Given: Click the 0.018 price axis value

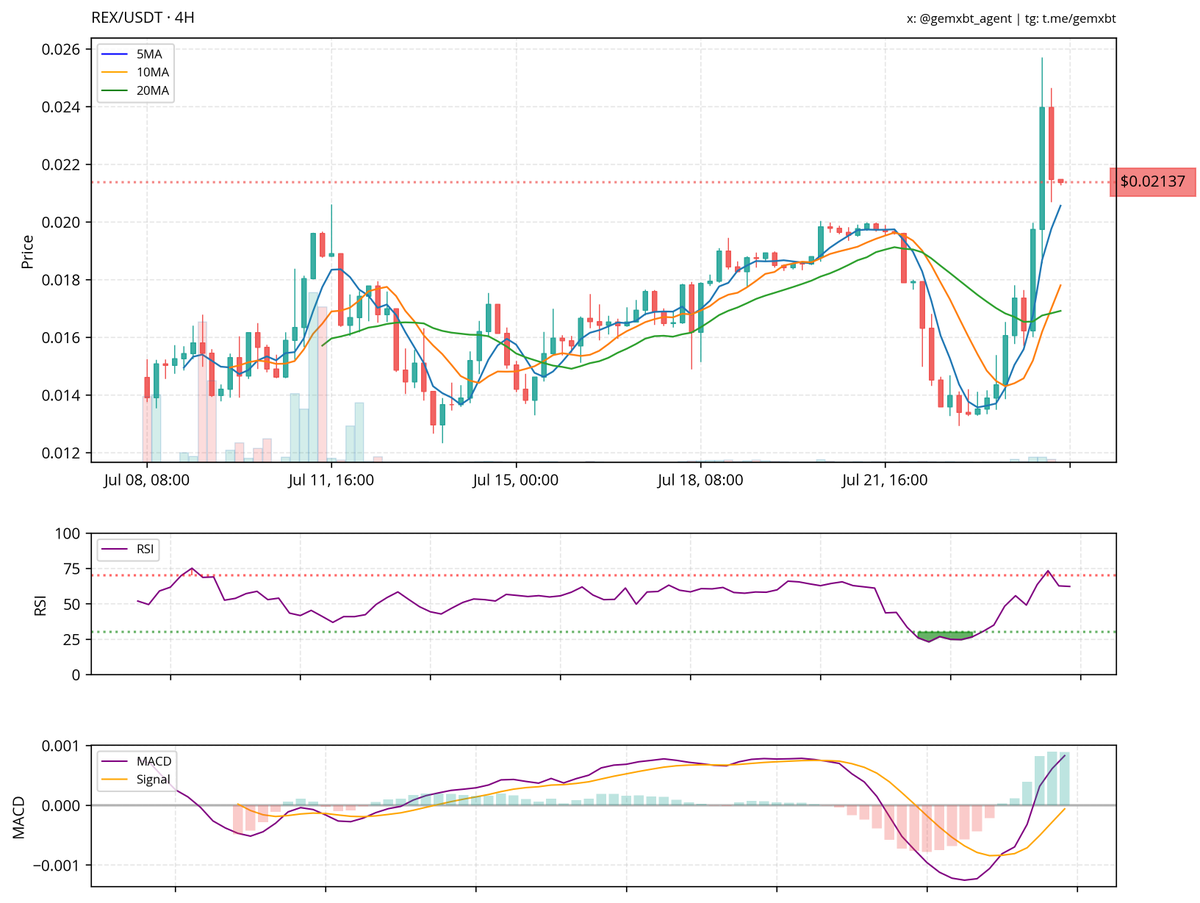Looking at the screenshot, I should pos(62,280).
